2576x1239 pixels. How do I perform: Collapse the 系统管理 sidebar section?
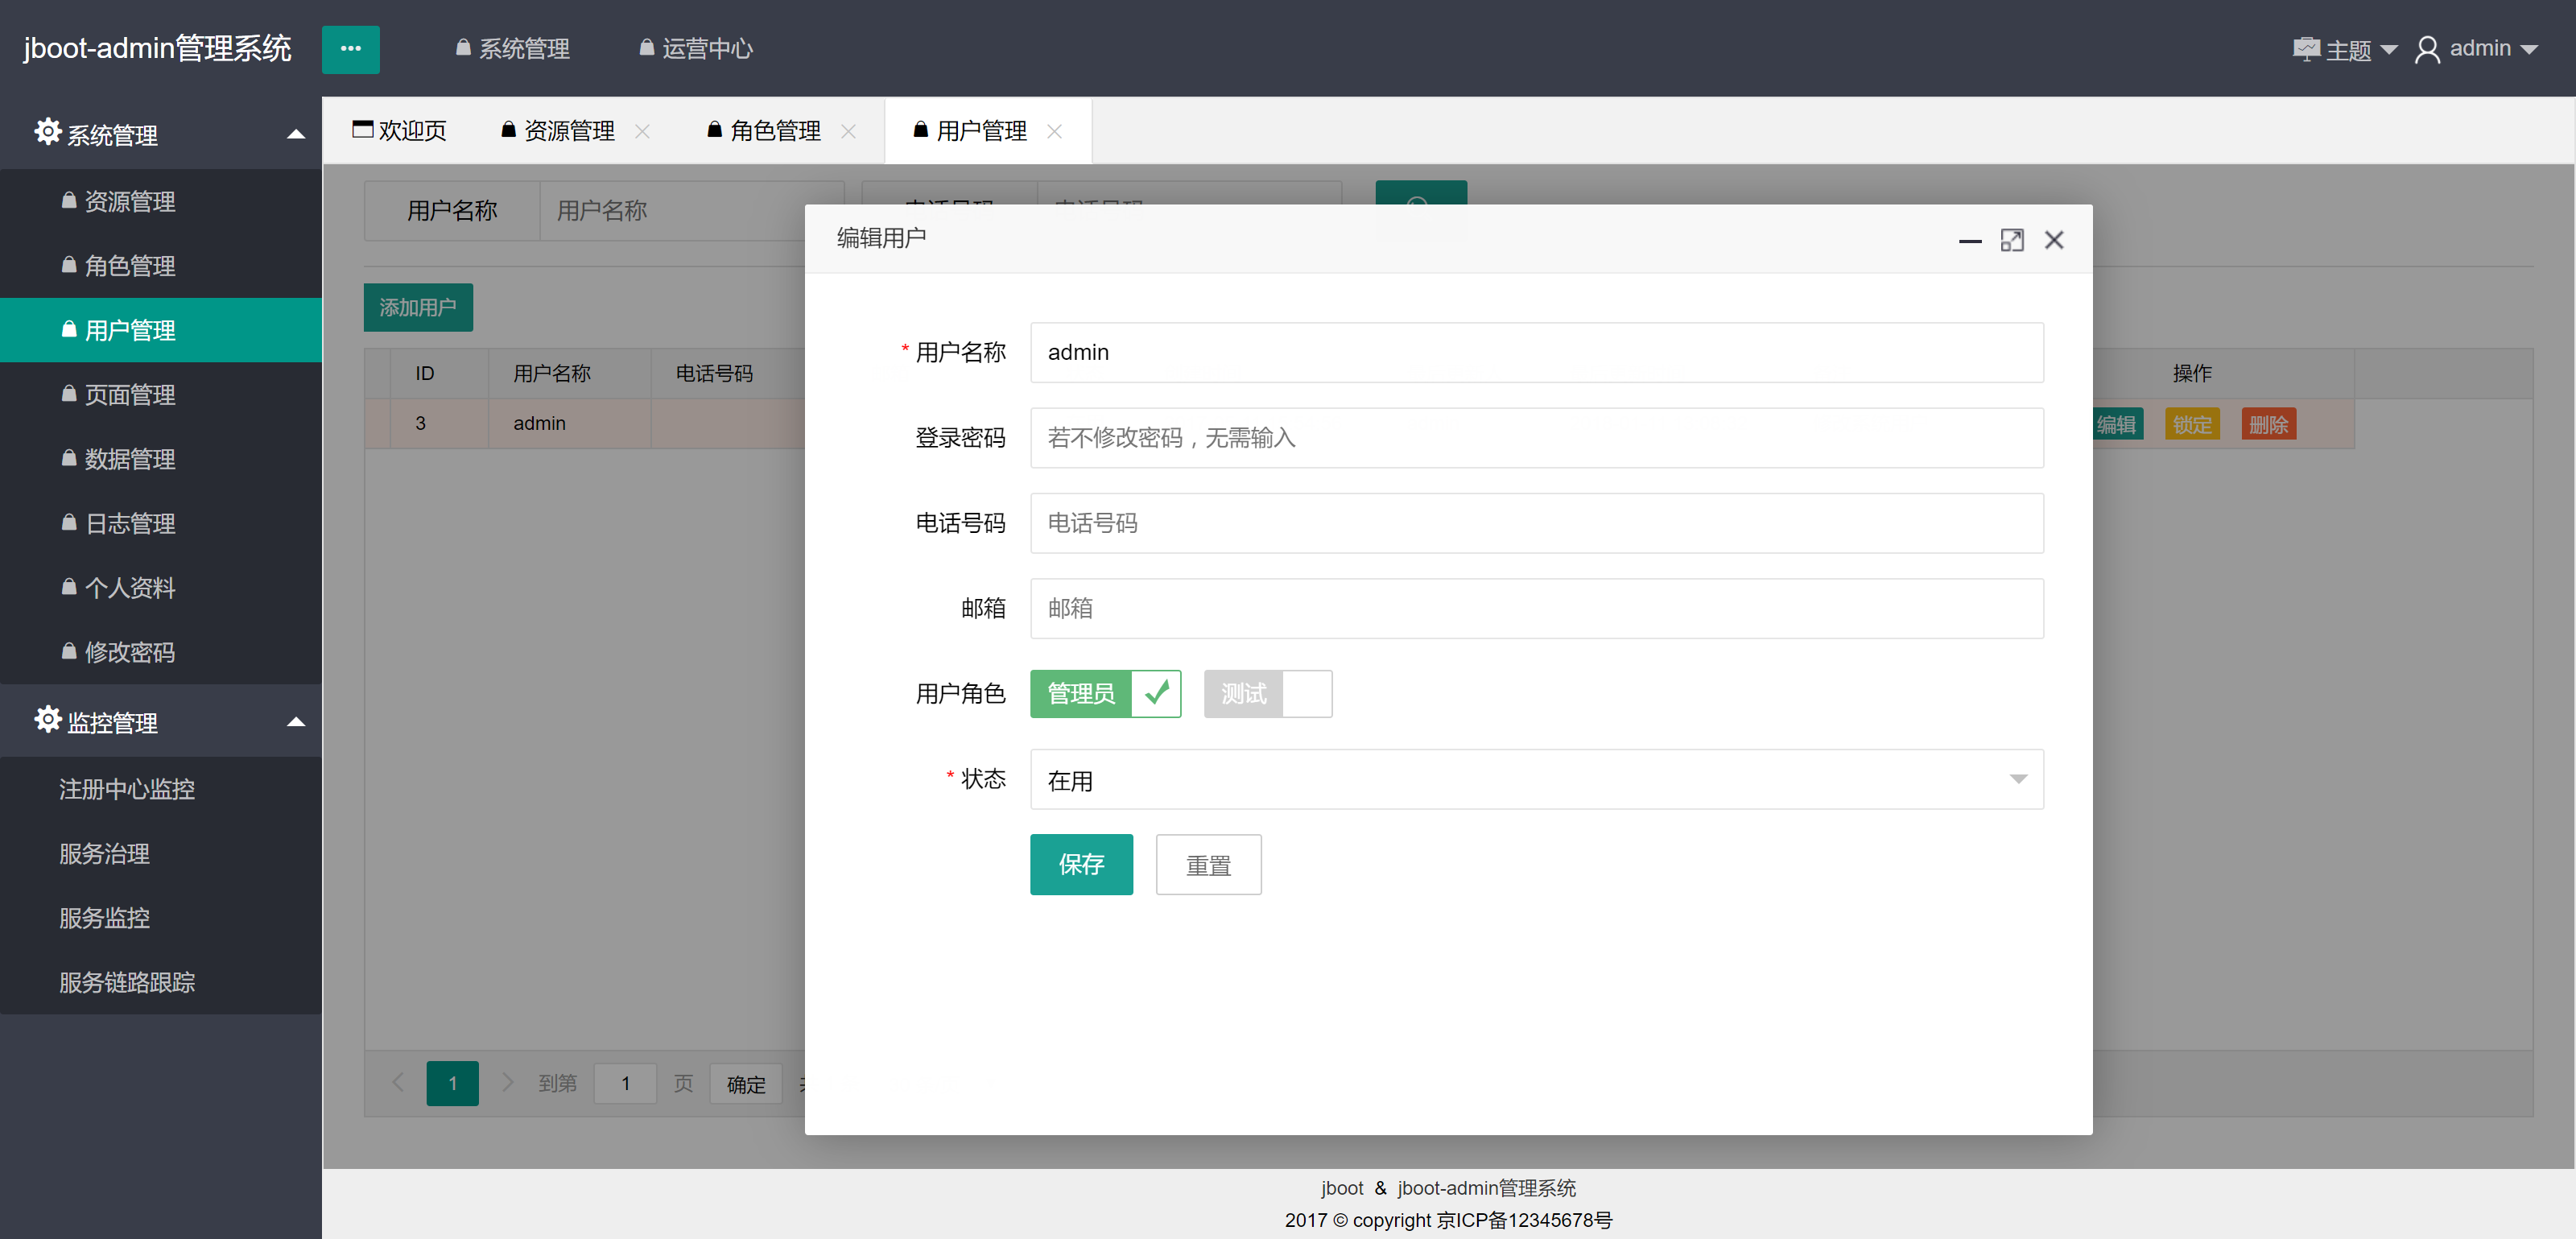[295, 134]
